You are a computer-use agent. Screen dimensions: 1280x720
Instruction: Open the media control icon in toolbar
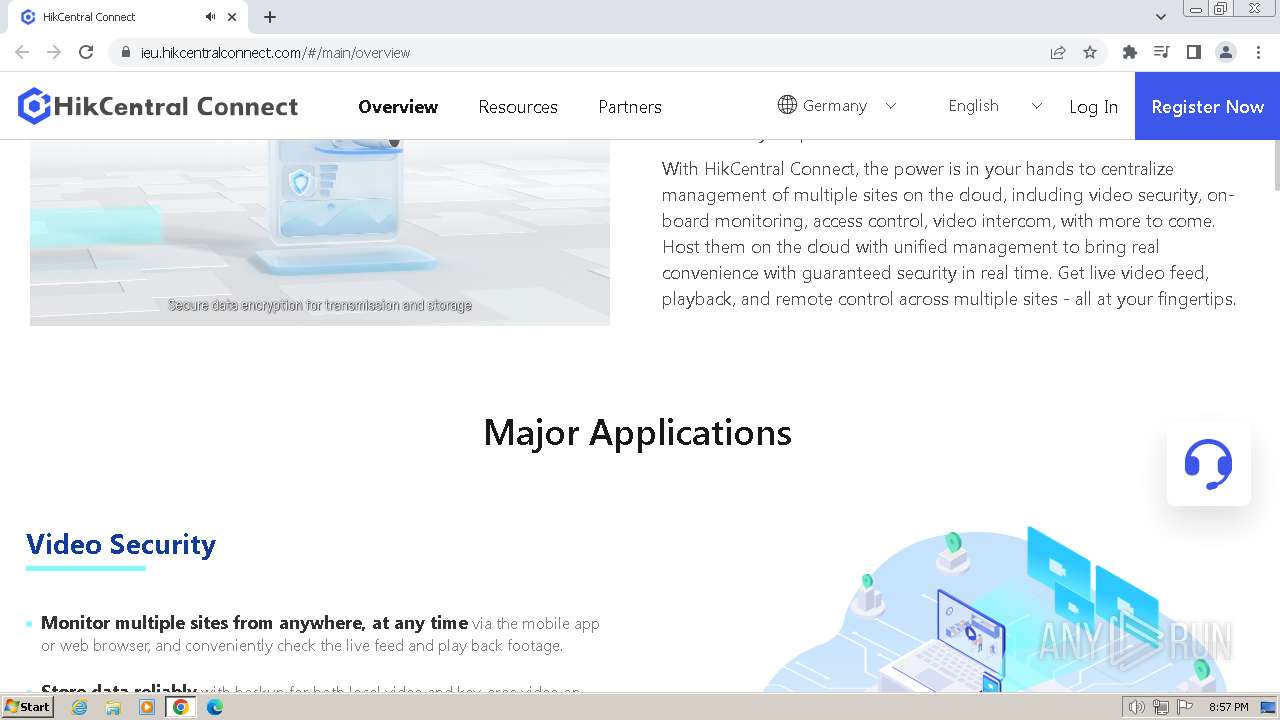coord(1162,52)
